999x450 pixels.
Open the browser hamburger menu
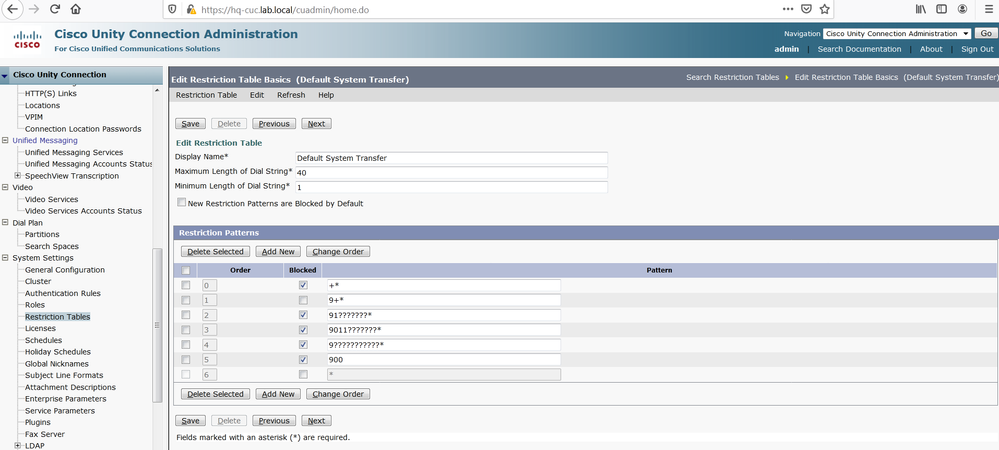[x=988, y=10]
